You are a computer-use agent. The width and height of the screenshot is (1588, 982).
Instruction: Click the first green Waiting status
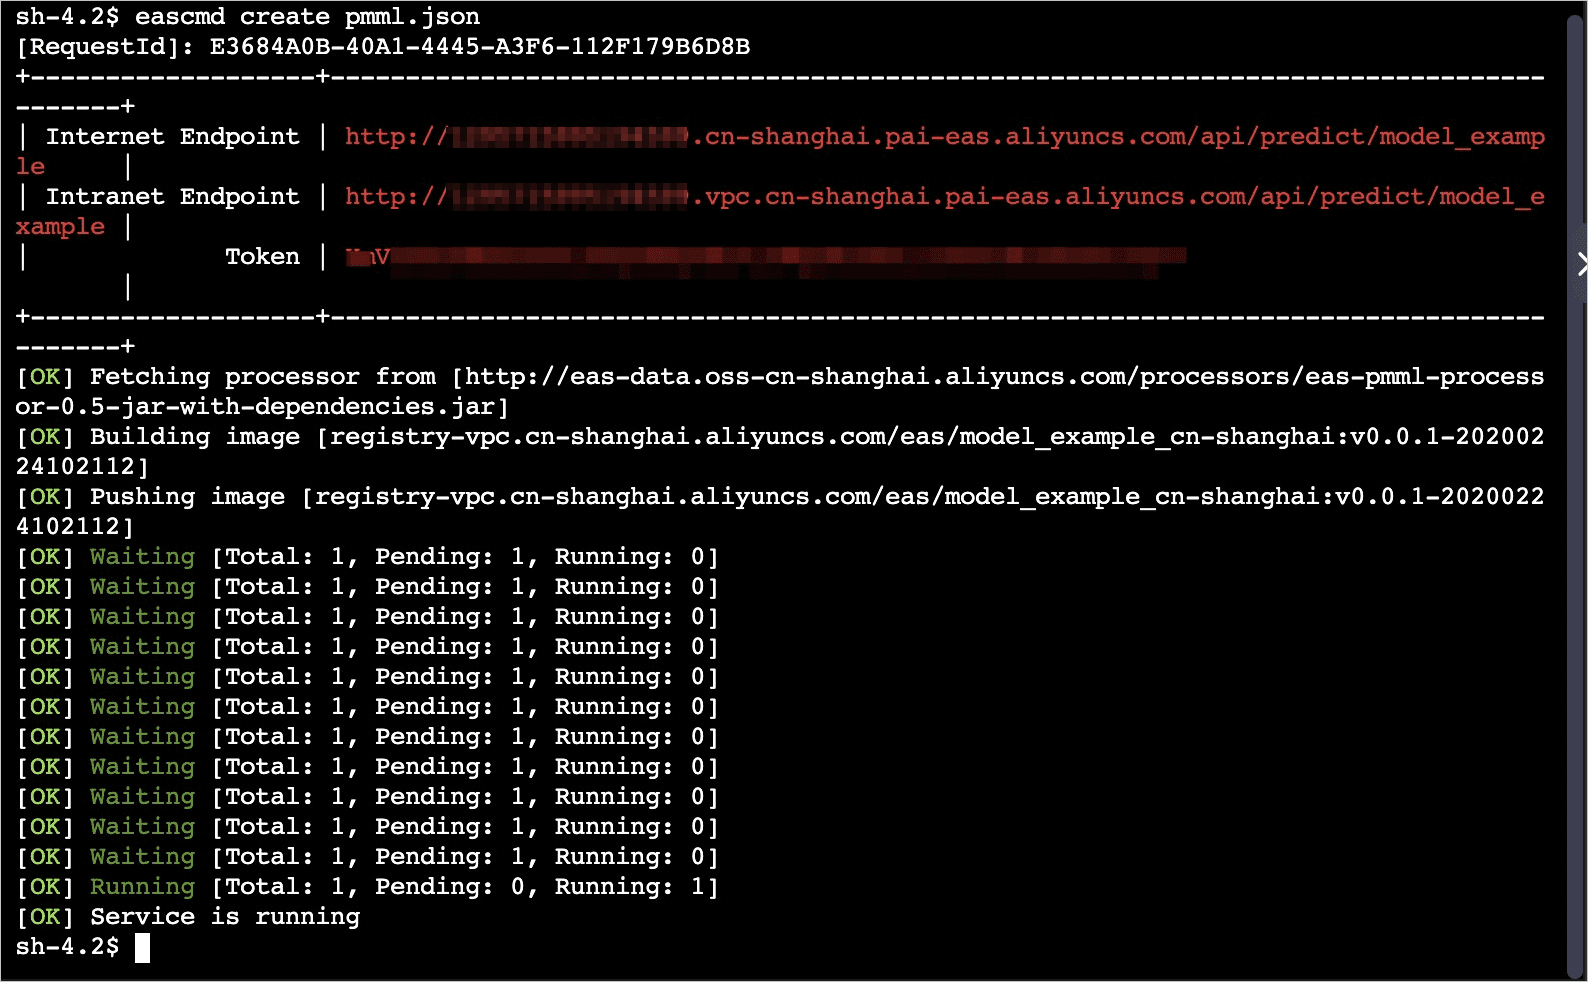[x=142, y=557]
